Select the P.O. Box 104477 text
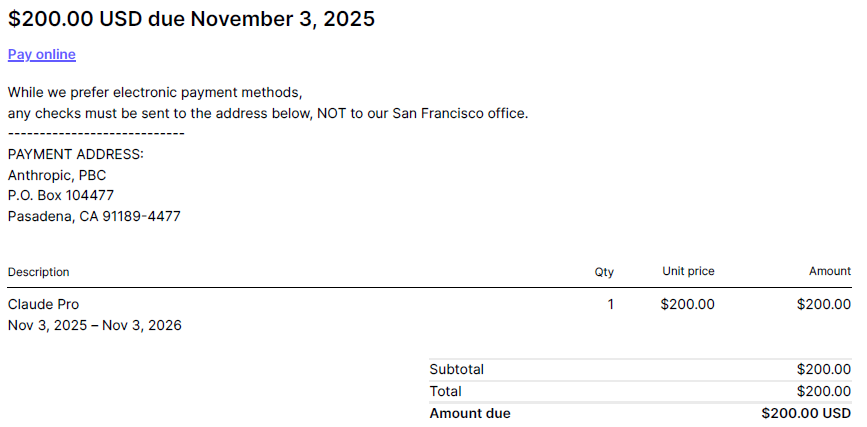 pos(61,195)
